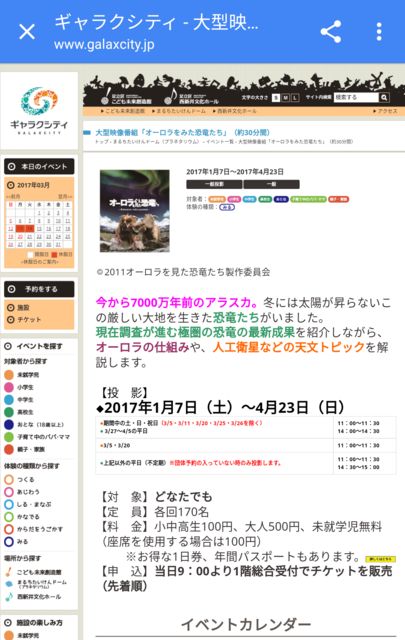Open the アクセス menu item
405x640 pixels.
pos(385,111)
